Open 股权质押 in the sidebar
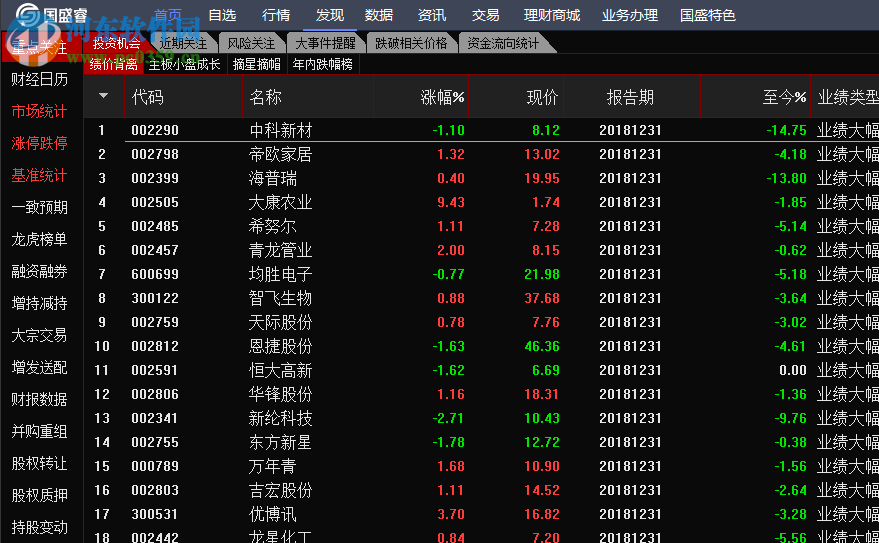The height and width of the screenshot is (543, 879). pos(39,495)
